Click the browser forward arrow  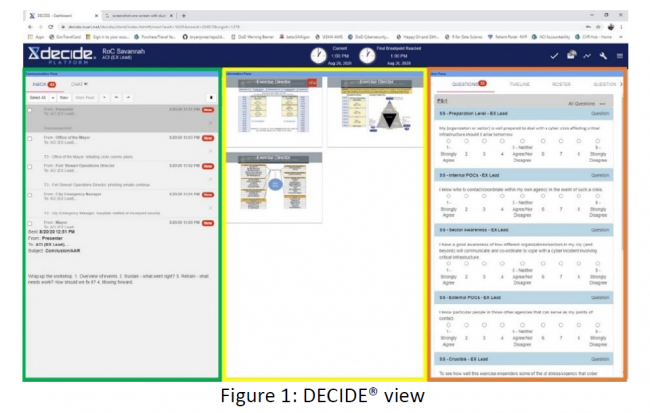tap(40, 27)
